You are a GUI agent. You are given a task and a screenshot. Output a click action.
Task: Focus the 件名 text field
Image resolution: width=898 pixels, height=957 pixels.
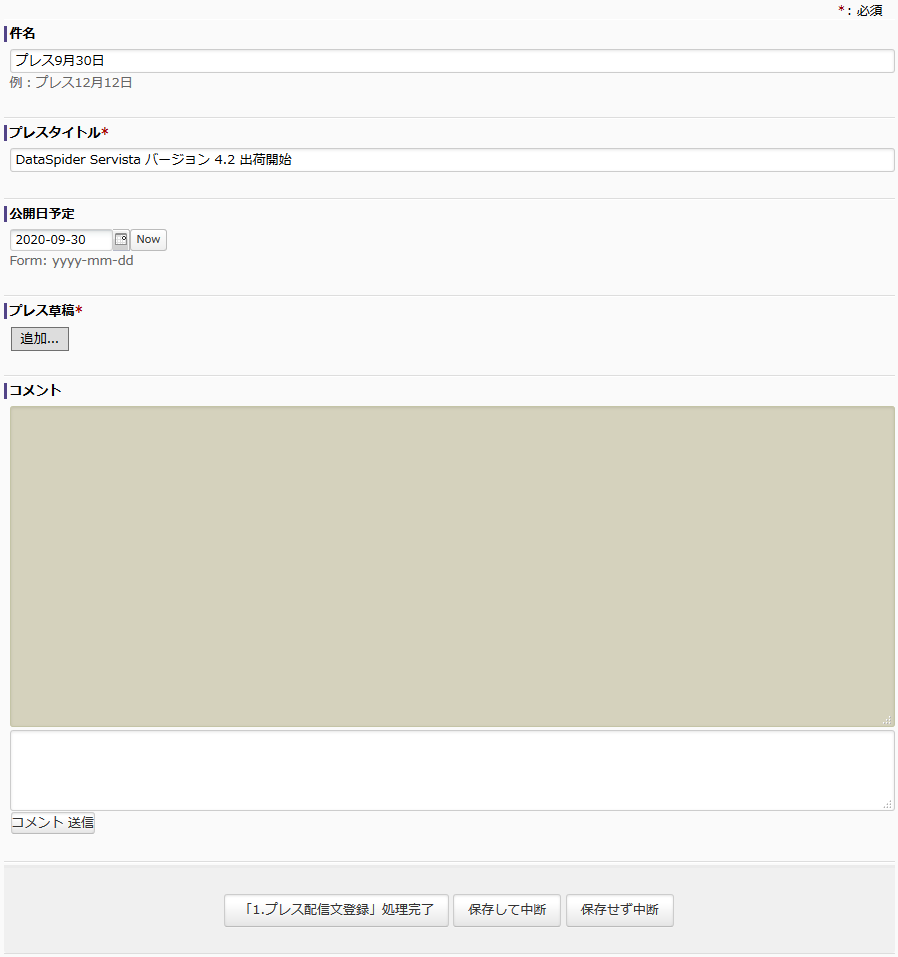(x=452, y=61)
